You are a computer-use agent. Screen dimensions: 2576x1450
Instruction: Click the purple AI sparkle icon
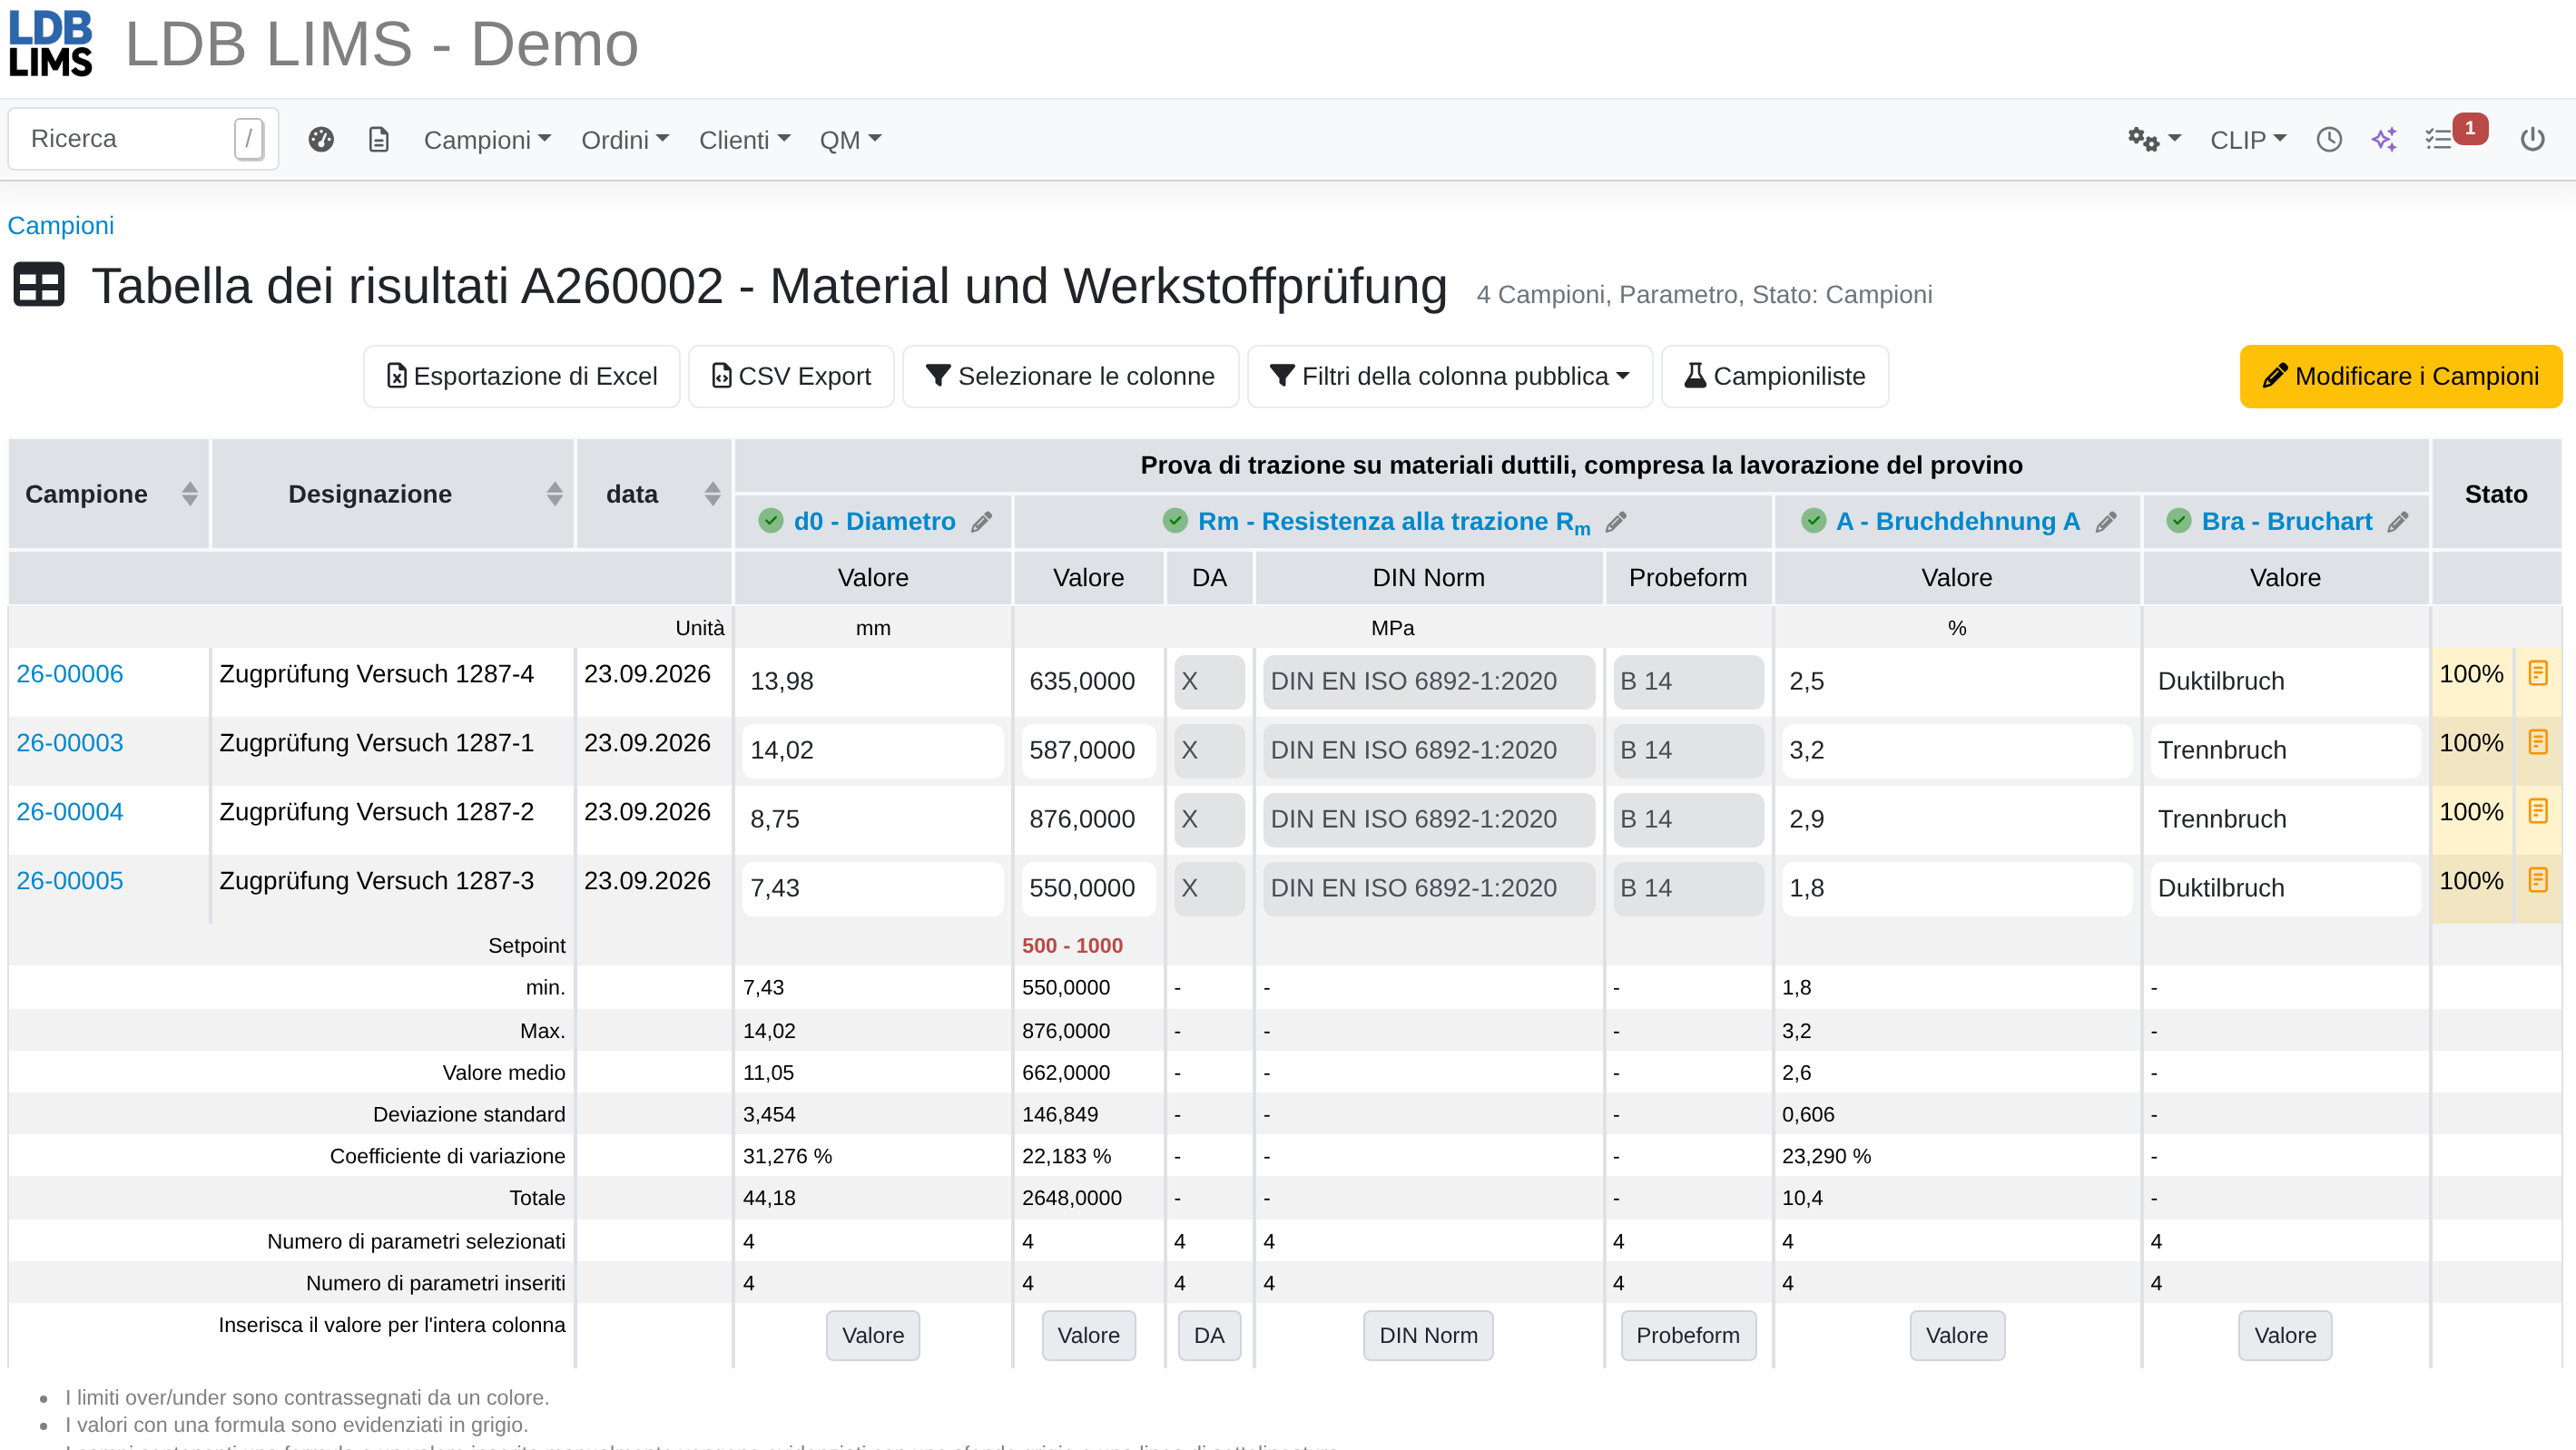point(2384,140)
